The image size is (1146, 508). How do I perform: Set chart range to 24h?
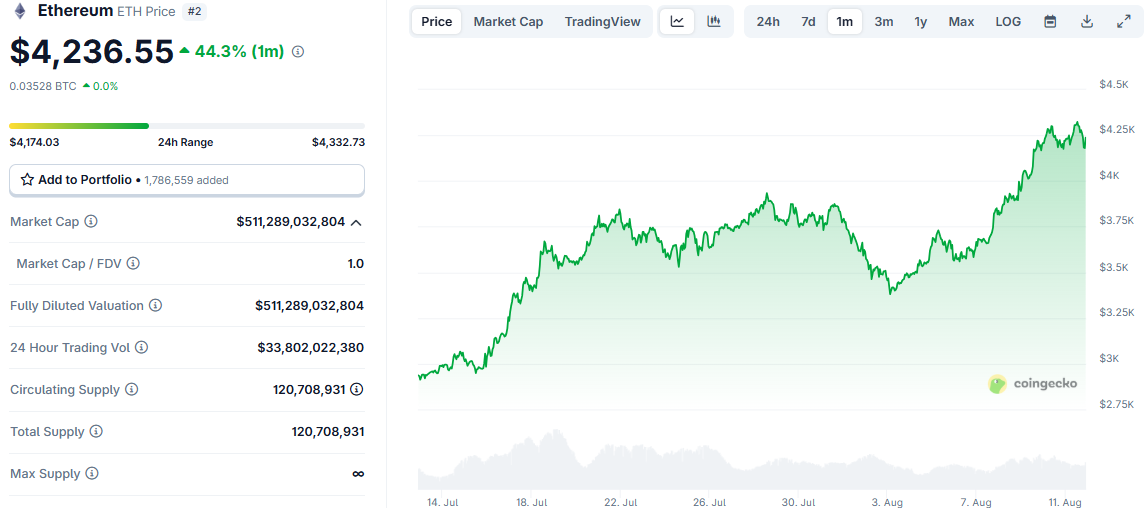[768, 21]
